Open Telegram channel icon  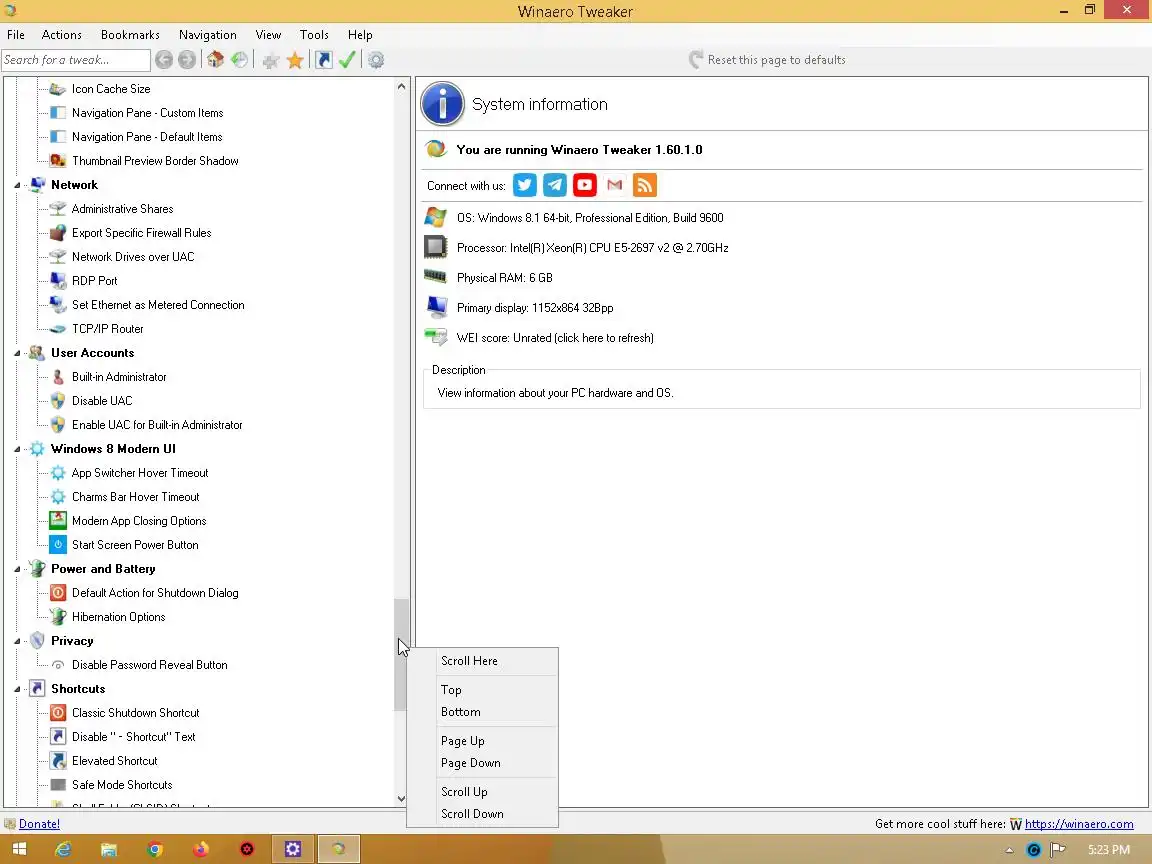555,185
